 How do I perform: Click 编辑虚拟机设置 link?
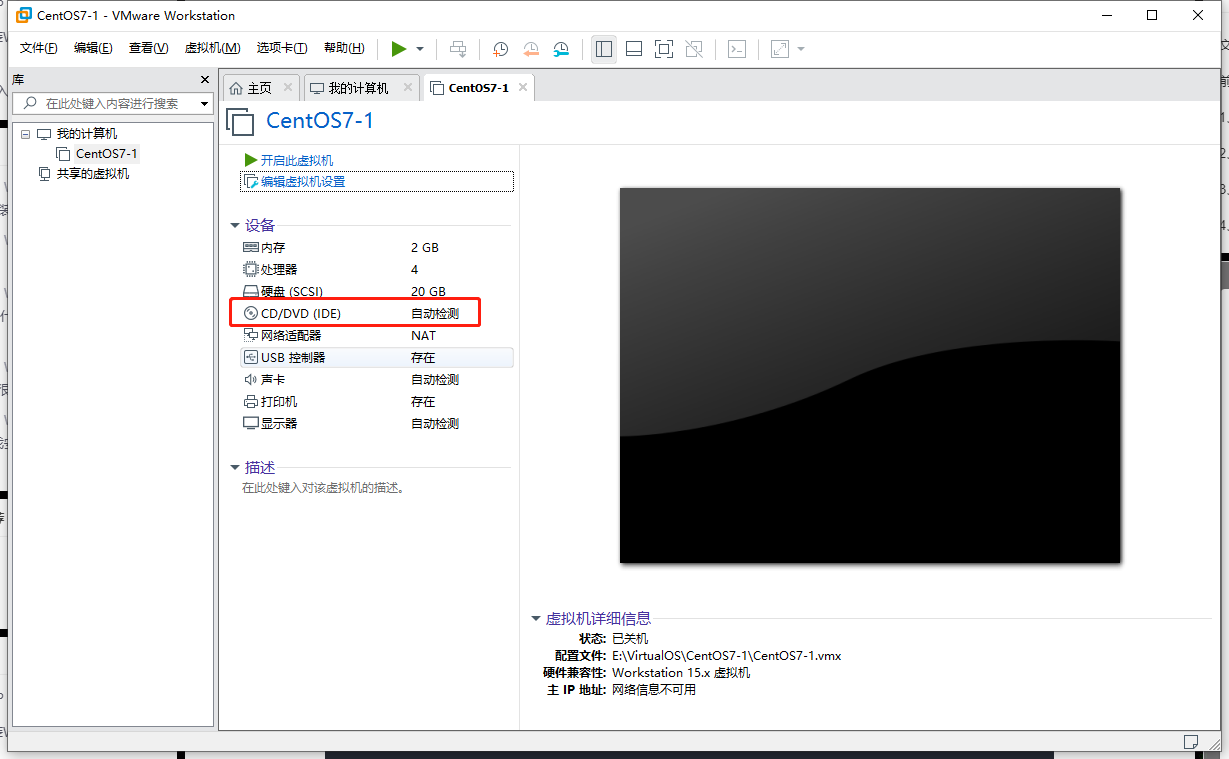(x=303, y=181)
